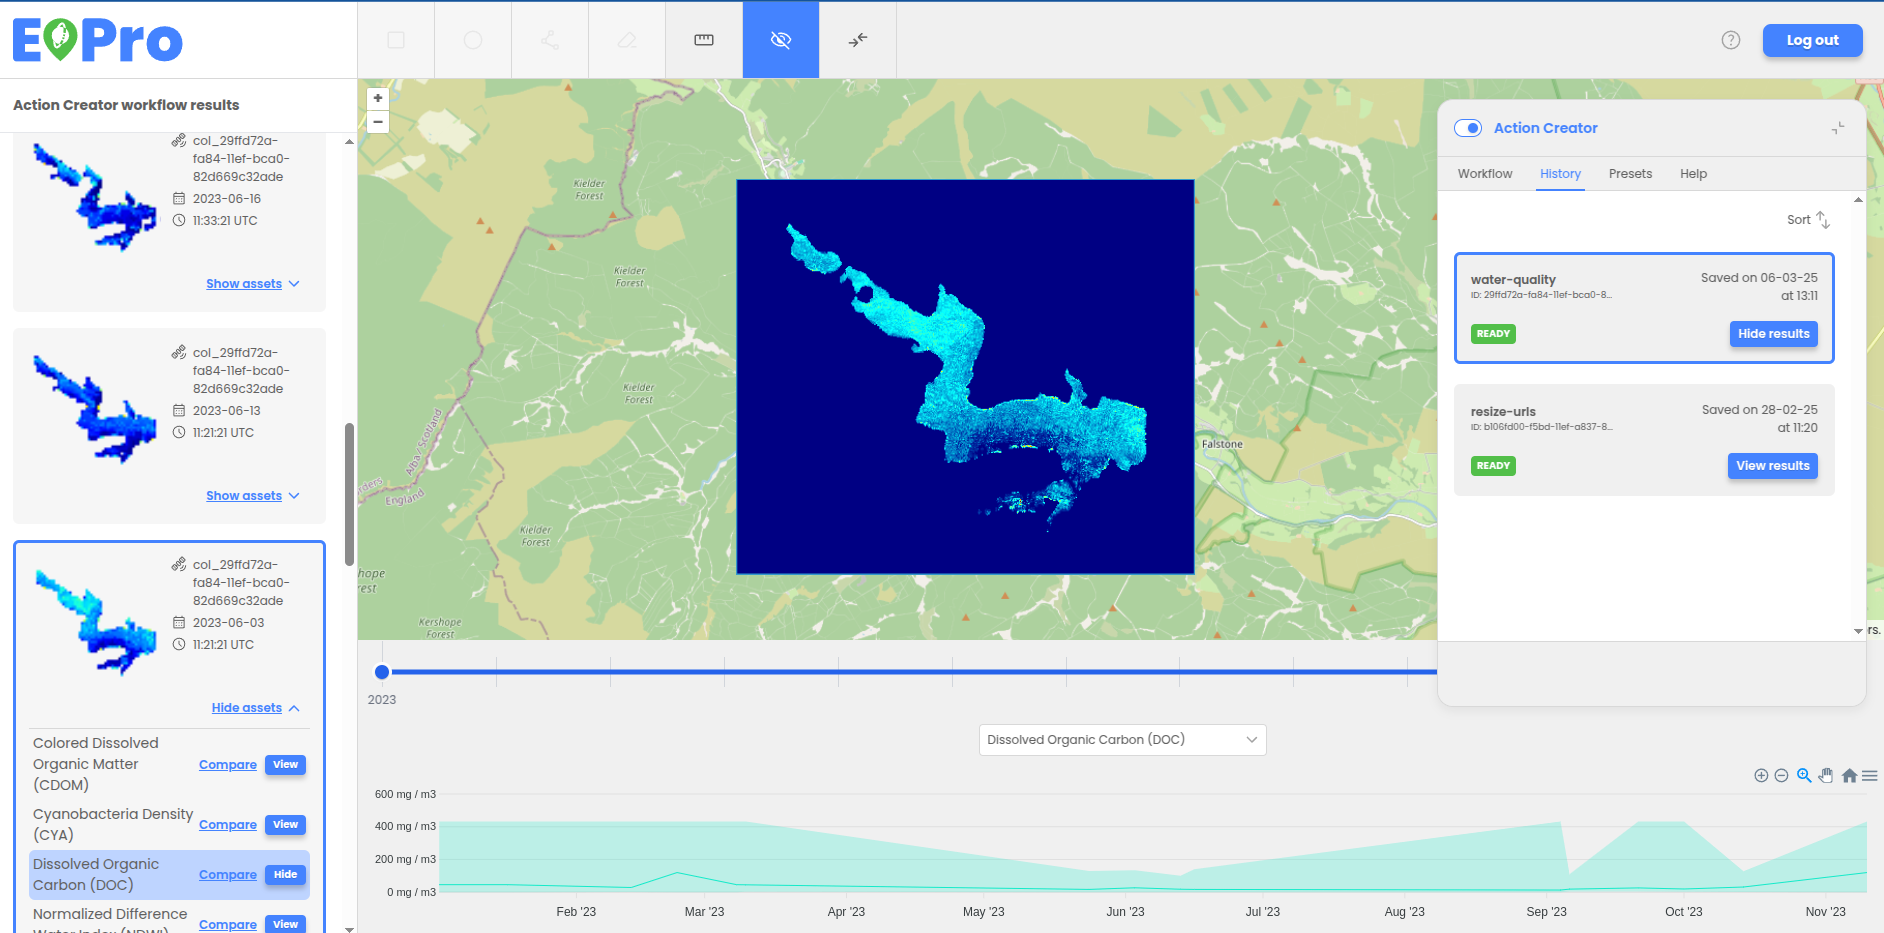Open the Presets tab
Image resolution: width=1884 pixels, height=933 pixels.
click(1630, 173)
